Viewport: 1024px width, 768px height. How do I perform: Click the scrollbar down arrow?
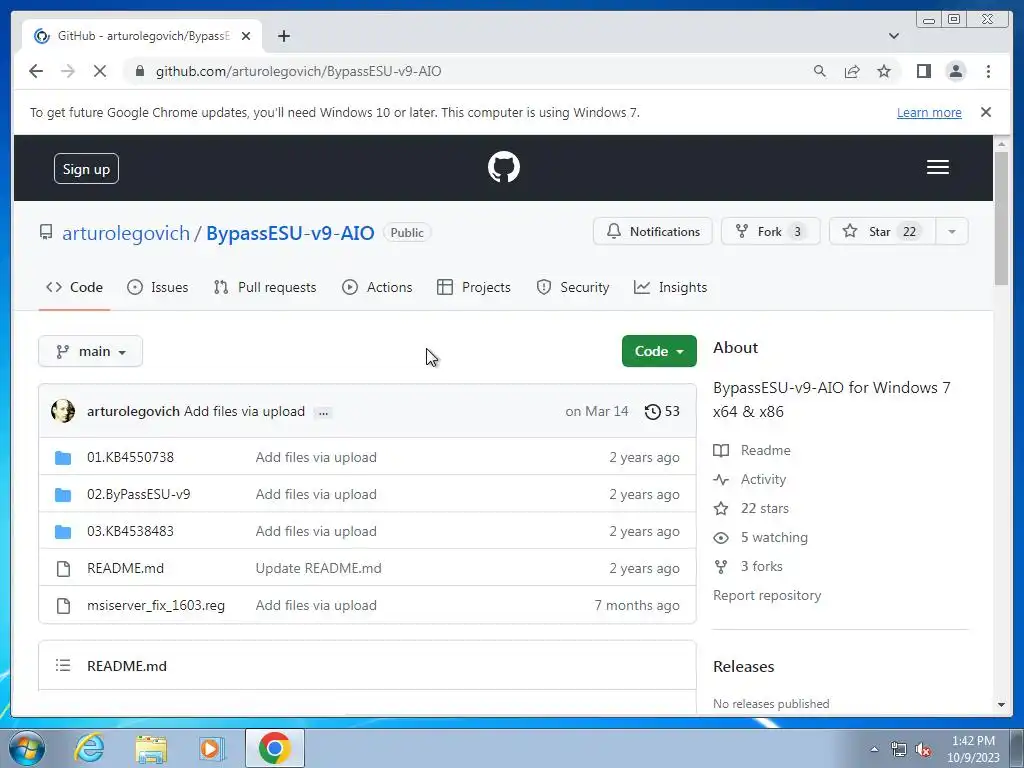tap(1001, 705)
